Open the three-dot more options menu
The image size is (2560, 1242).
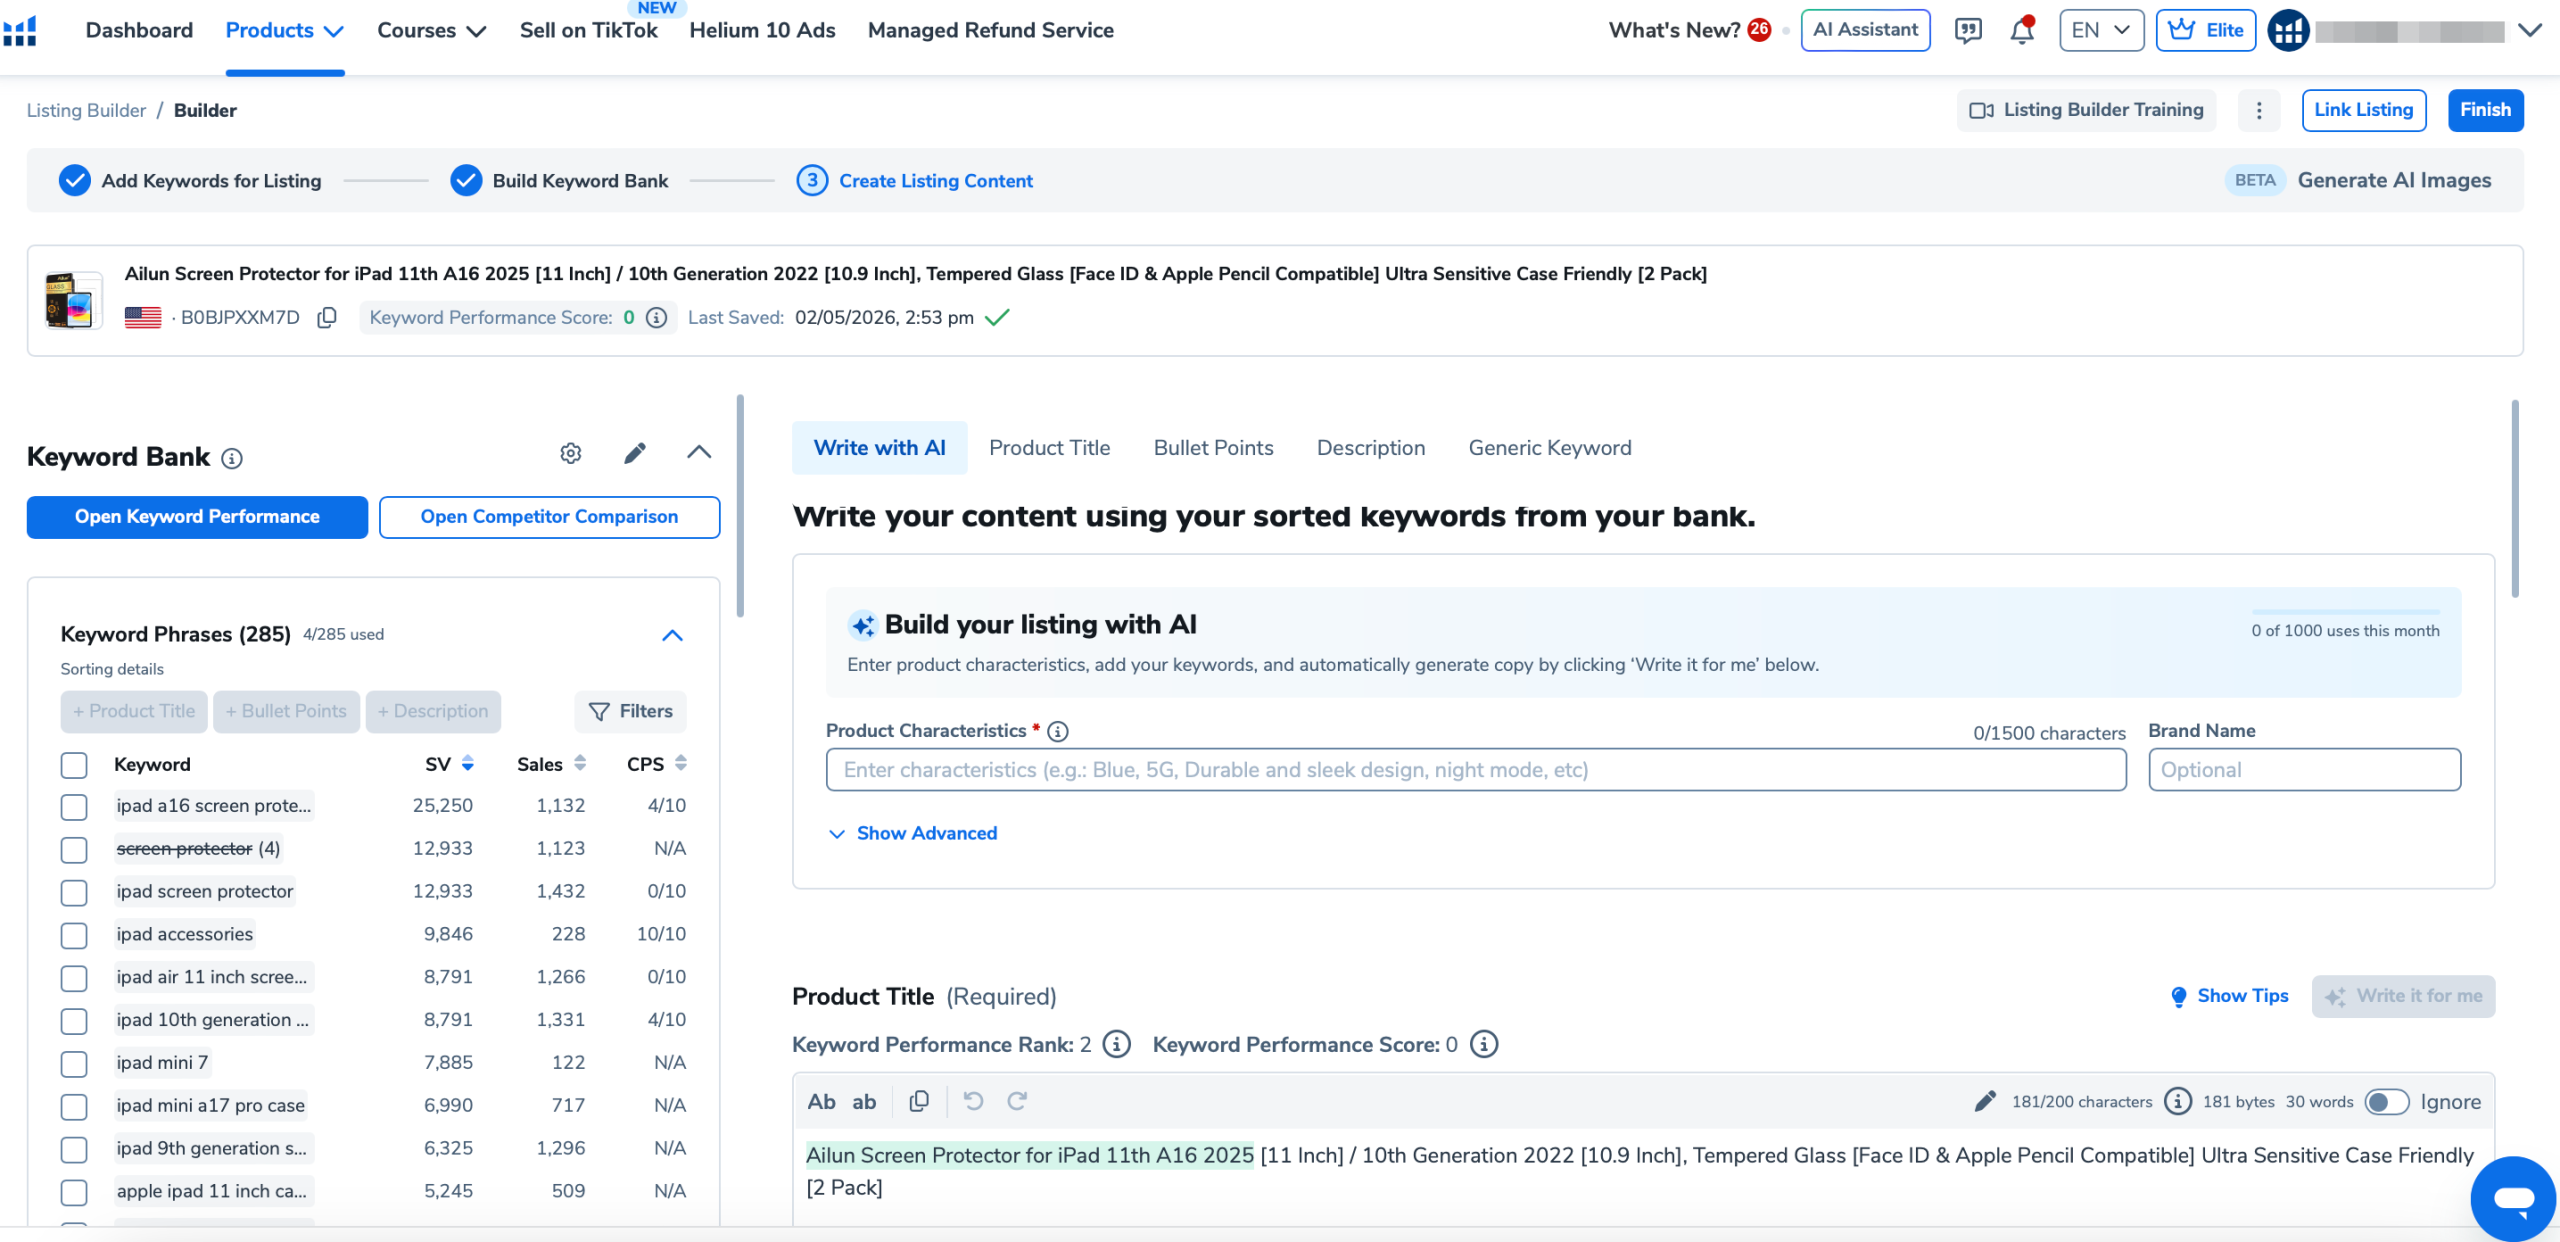point(2258,111)
